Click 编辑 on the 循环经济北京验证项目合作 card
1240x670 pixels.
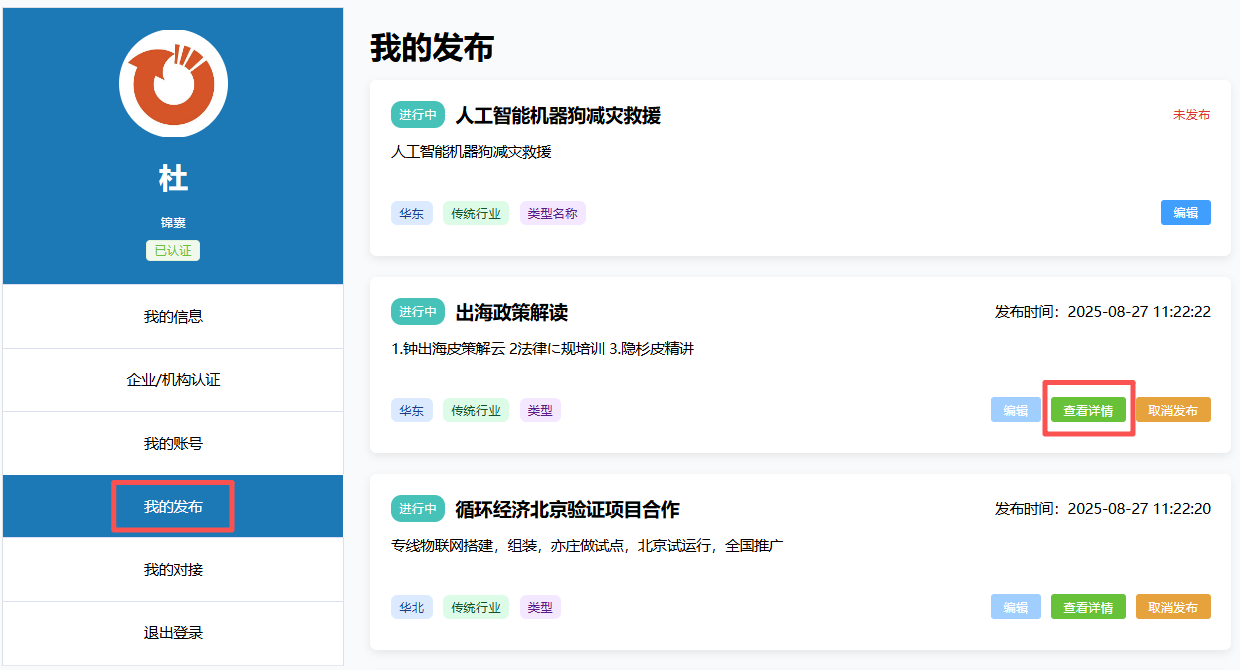pos(1015,607)
